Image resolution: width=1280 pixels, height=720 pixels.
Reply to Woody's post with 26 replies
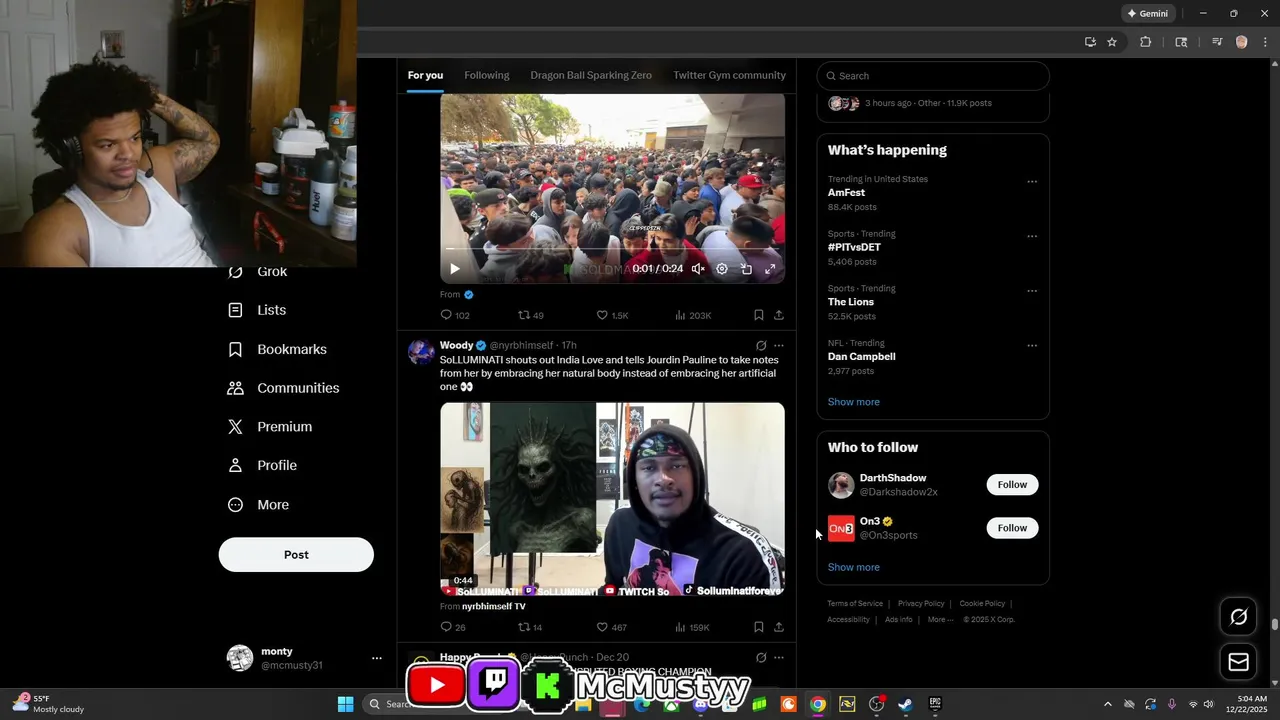click(453, 627)
